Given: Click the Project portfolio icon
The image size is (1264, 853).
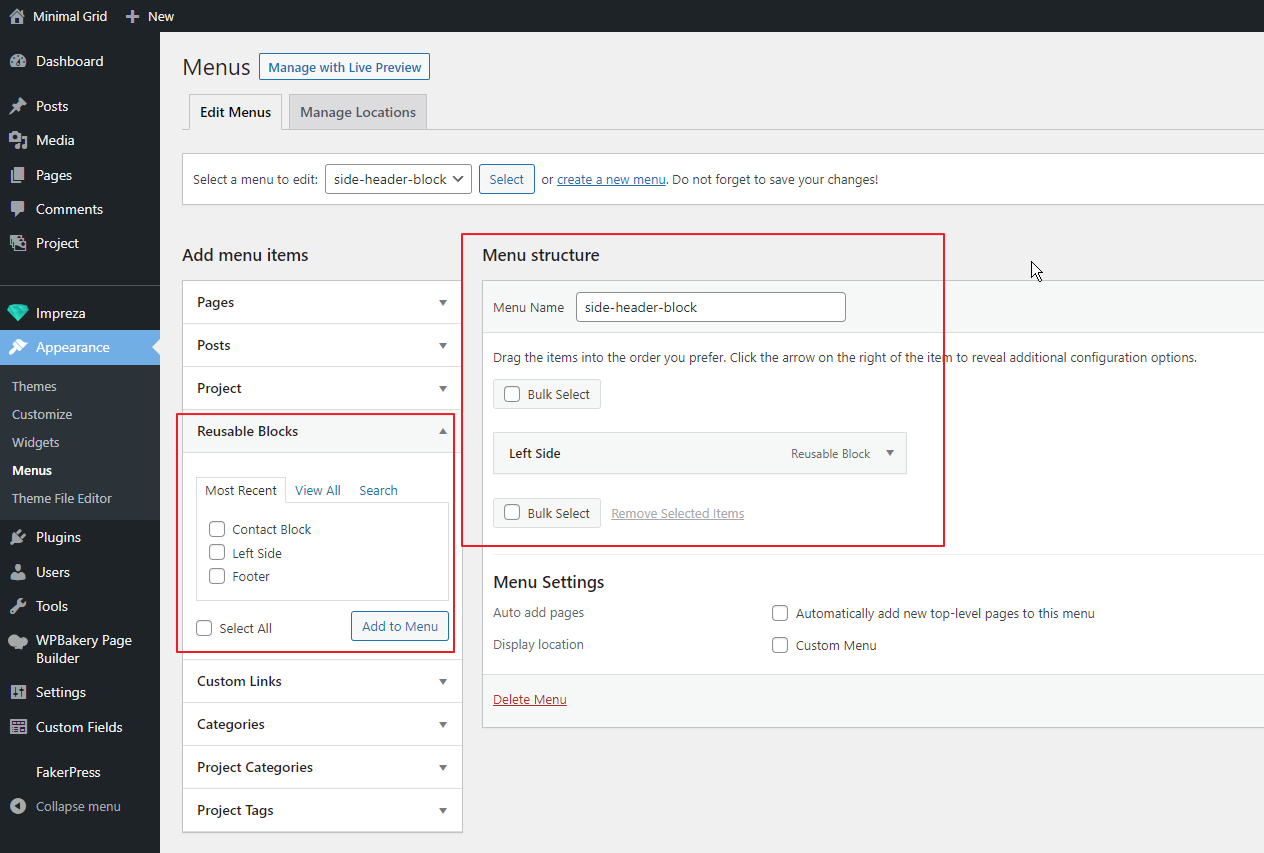Looking at the screenshot, I should (18, 243).
